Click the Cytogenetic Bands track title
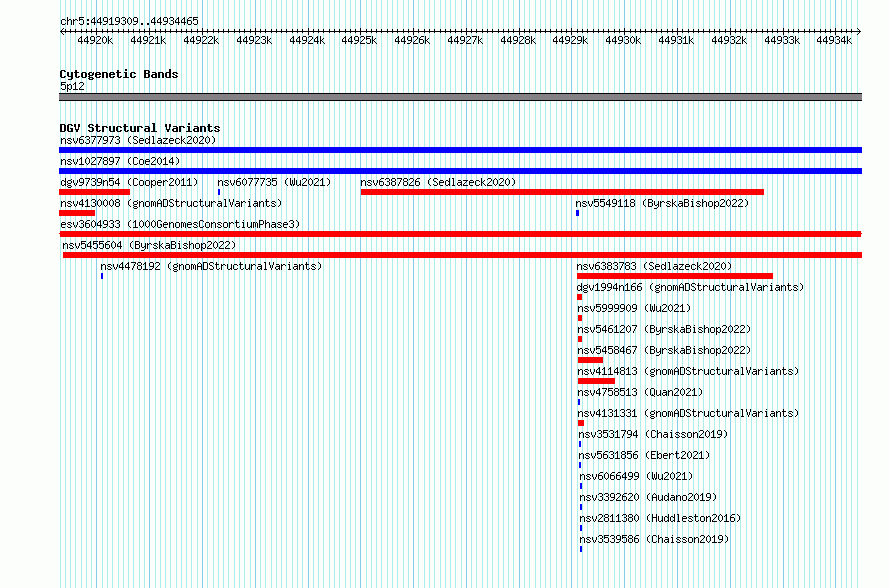The width and height of the screenshot is (890, 588). [119, 74]
